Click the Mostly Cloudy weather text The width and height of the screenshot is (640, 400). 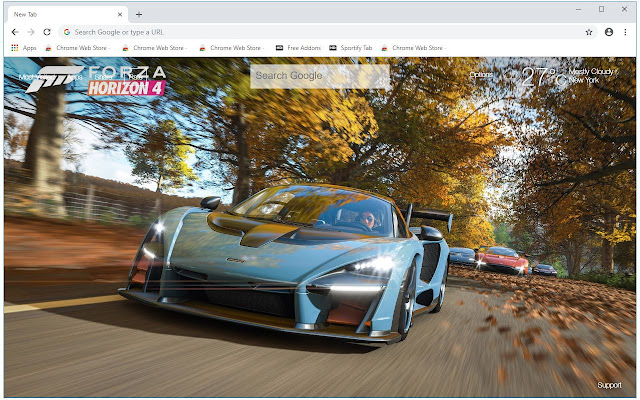(x=591, y=71)
